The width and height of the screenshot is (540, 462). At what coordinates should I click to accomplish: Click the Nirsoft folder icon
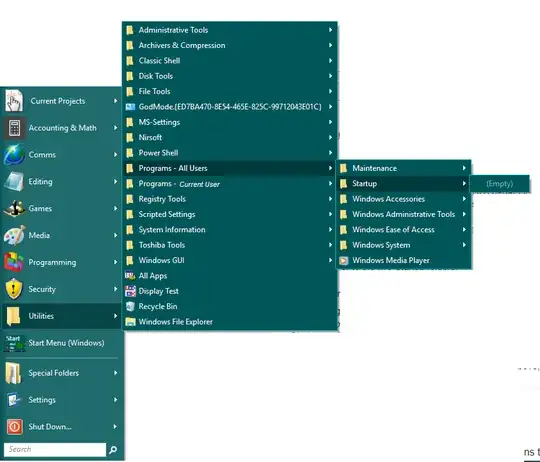click(x=130, y=138)
